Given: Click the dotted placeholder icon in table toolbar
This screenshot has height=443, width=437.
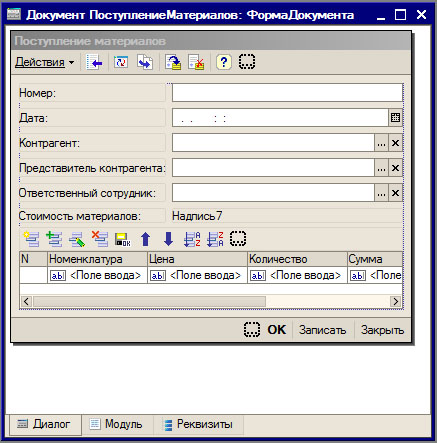Looking at the screenshot, I should pyautogui.click(x=238, y=239).
